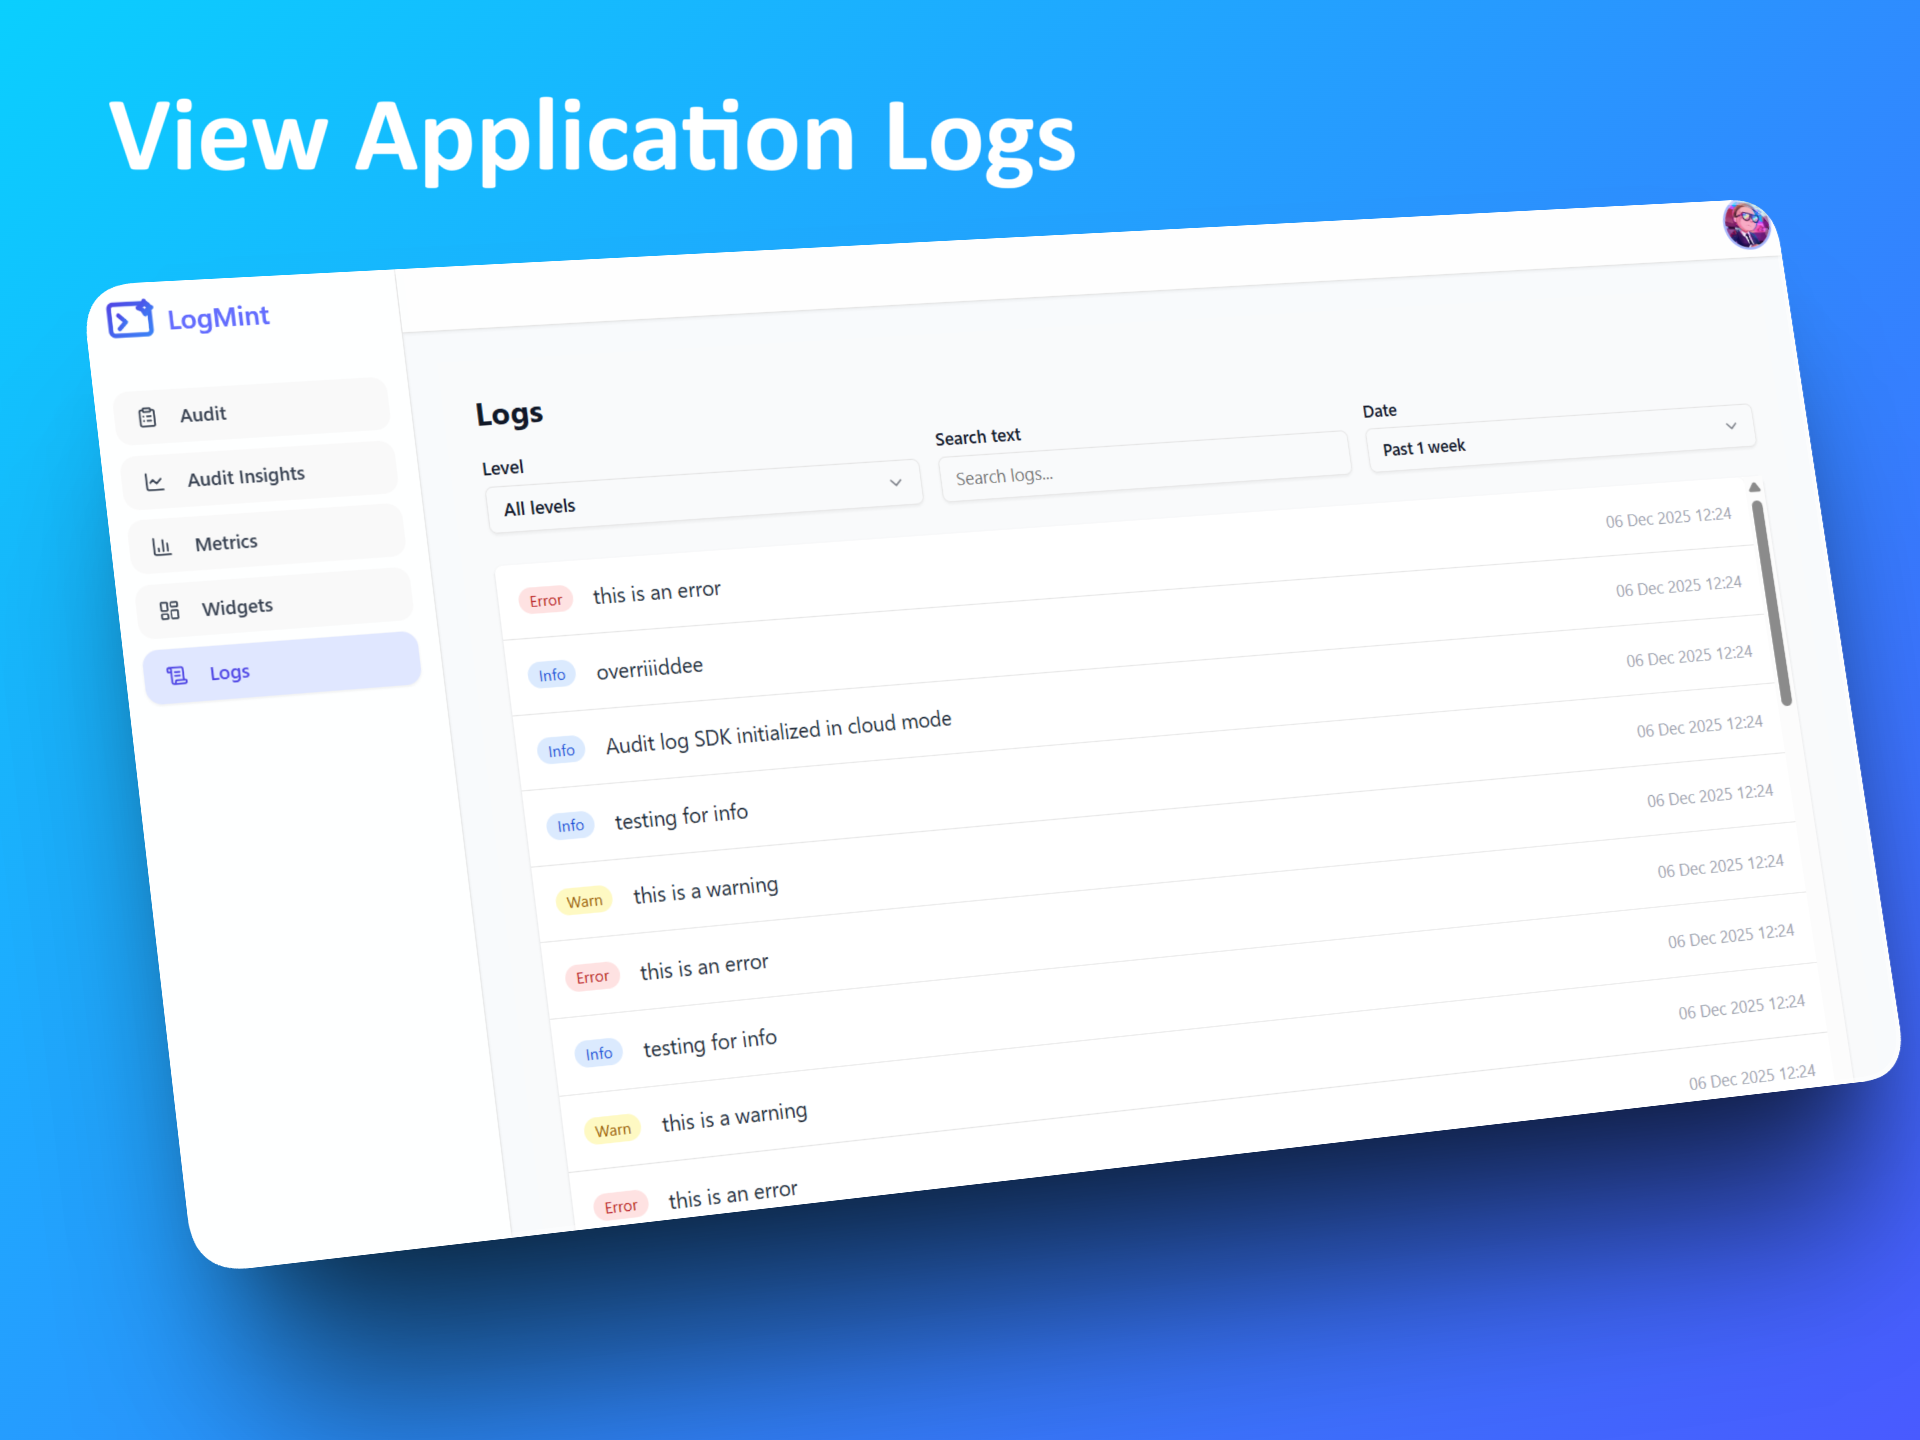Click the Audit Insights chart icon
This screenshot has height=1440, width=1920.
pyautogui.click(x=156, y=479)
